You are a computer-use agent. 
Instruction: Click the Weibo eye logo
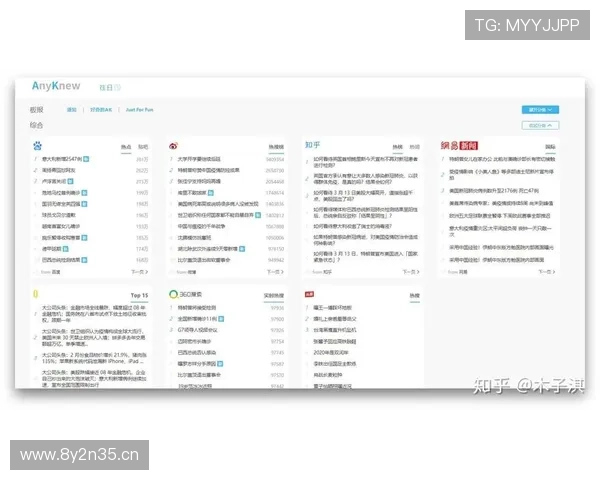(x=173, y=145)
